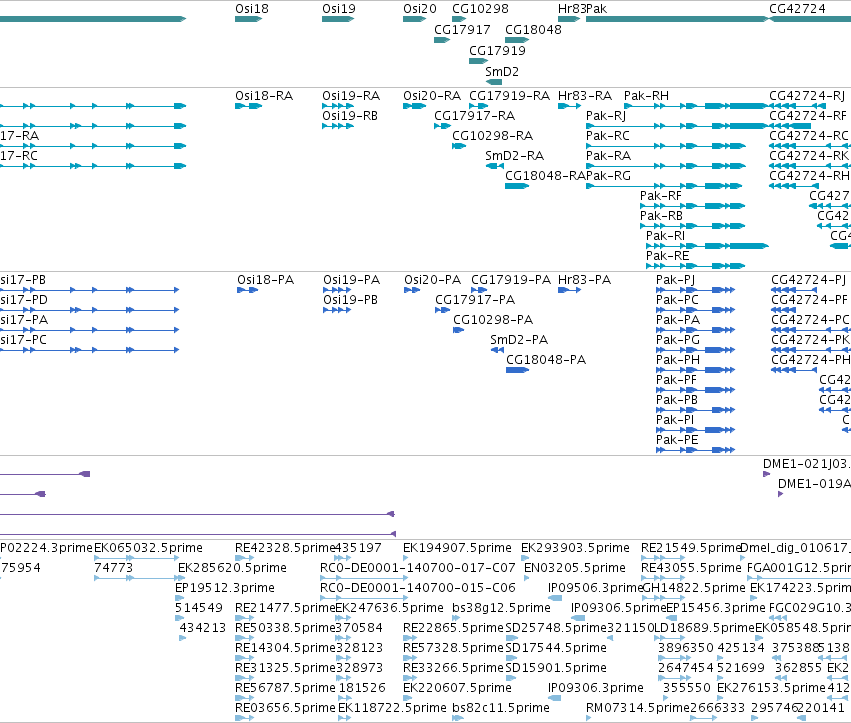The height and width of the screenshot is (723, 851).
Task: Select the SmD2-RA transcript label
Action: tap(514, 156)
